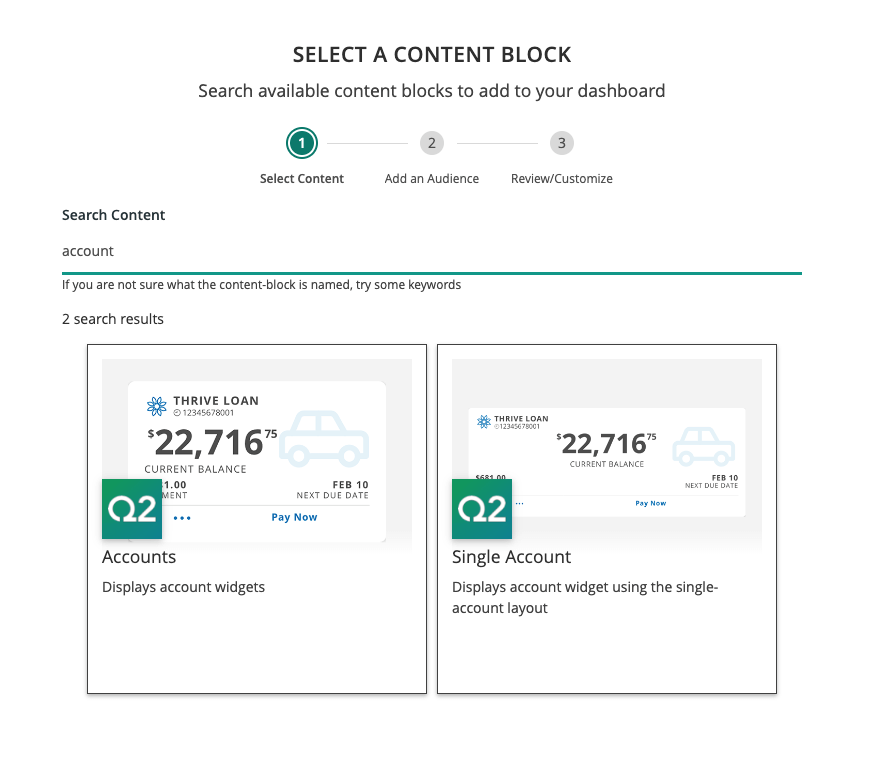869x768 pixels.
Task: Go to step 3 circle in the wizard
Action: click(561, 144)
